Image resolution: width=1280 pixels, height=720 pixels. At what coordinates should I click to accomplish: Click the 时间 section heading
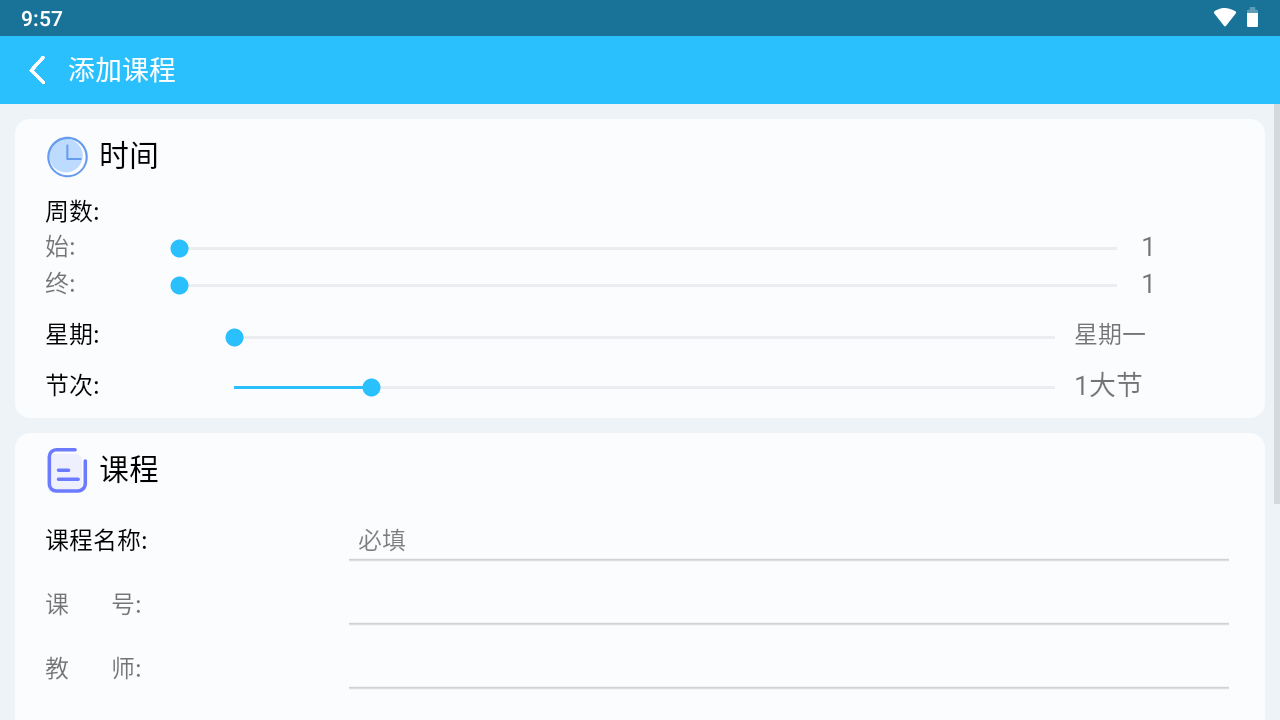tap(129, 156)
